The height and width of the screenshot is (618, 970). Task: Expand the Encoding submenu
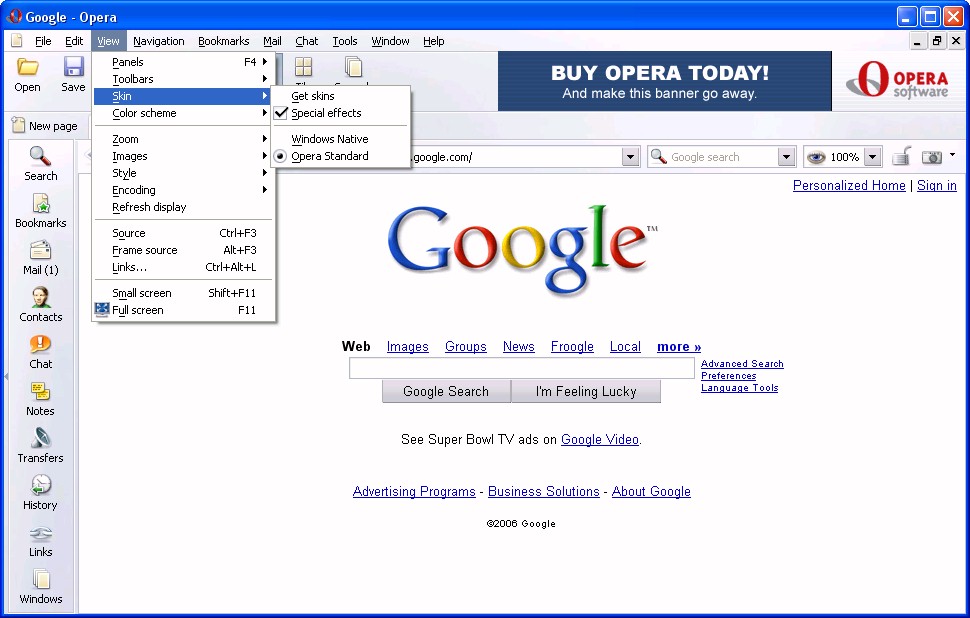(182, 190)
